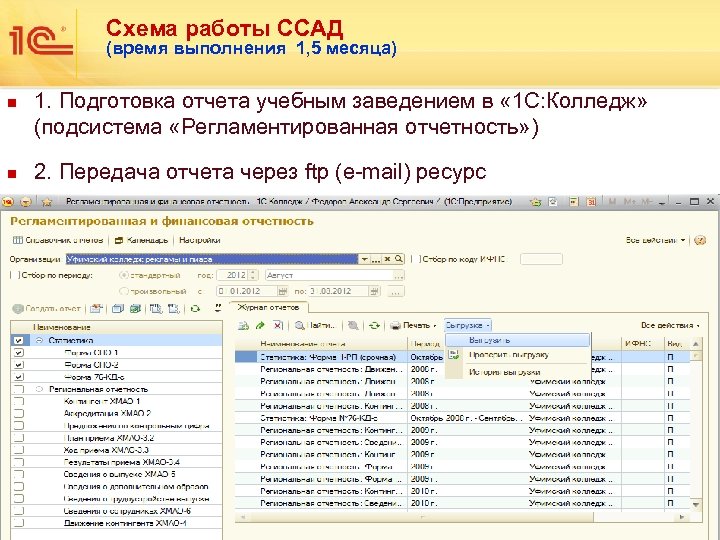Click the M+ memory button in title bar
This screenshot has width=720, height=540.
coord(630,201)
